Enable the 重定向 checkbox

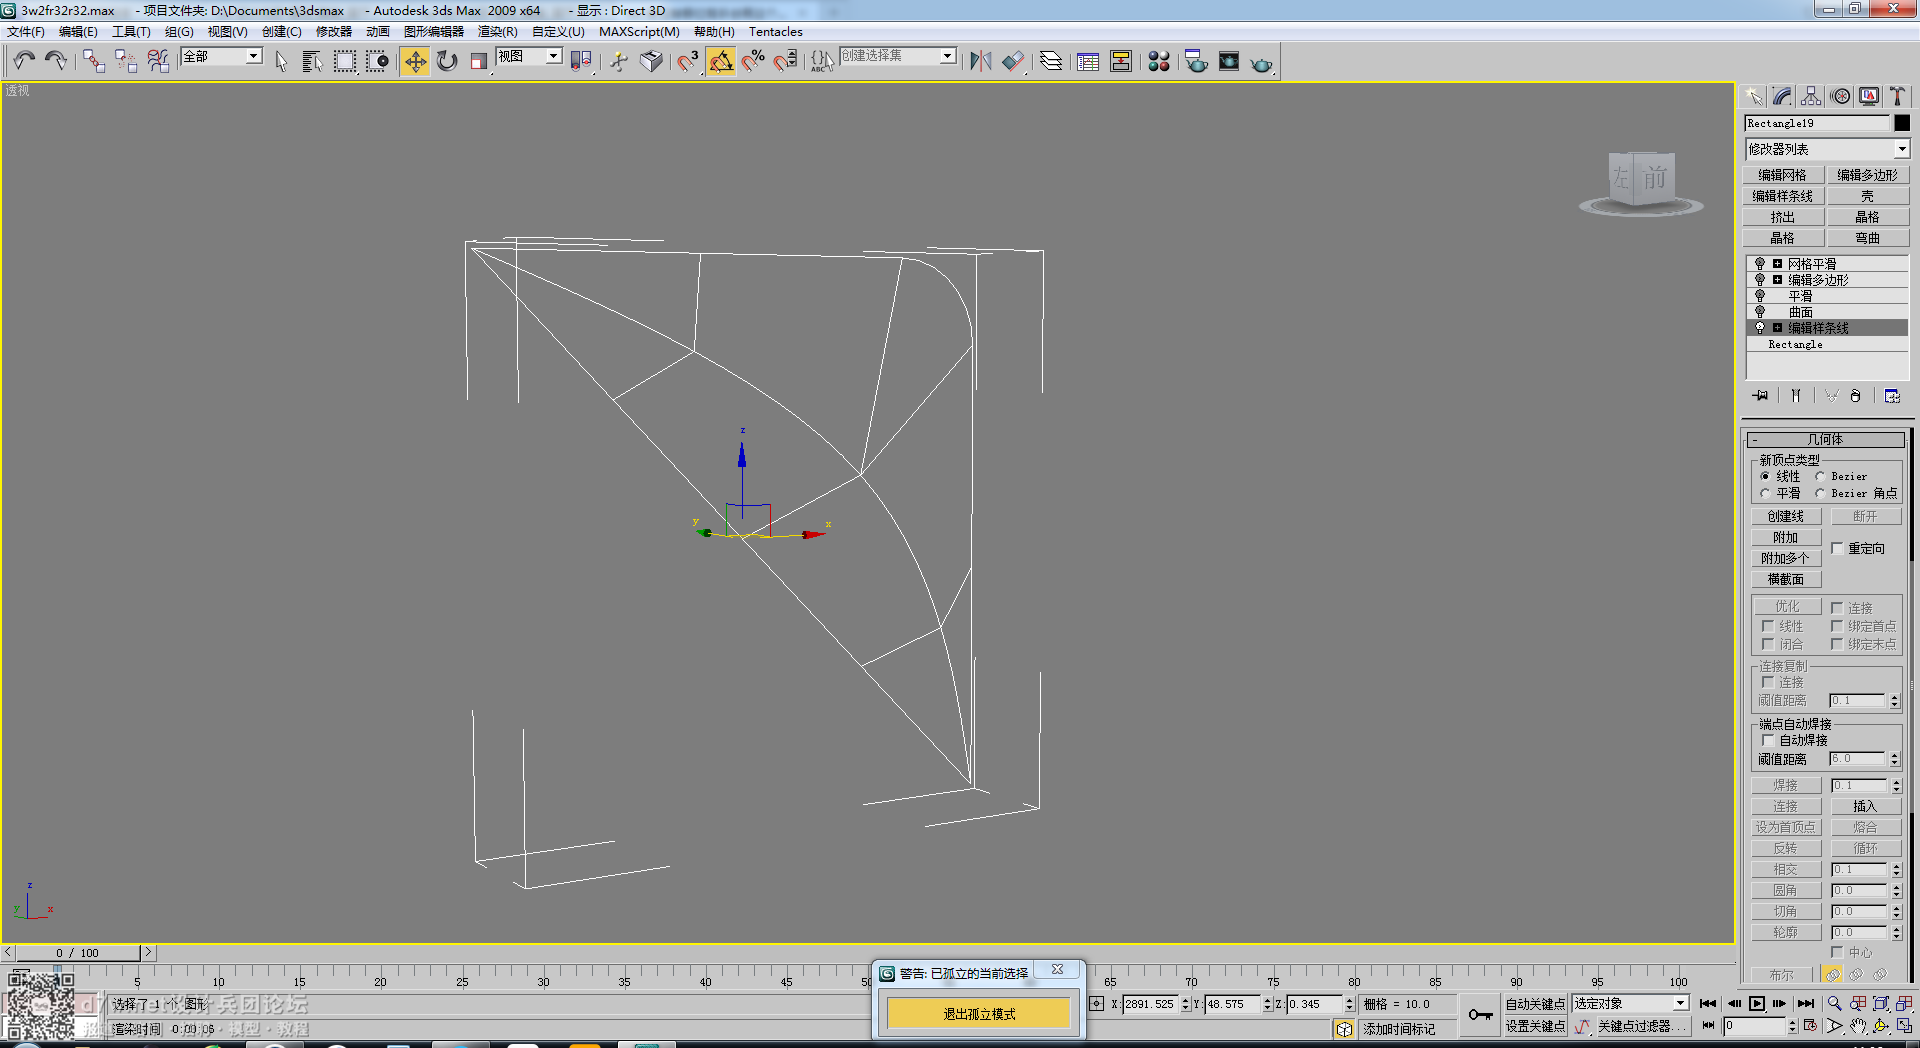1838,548
